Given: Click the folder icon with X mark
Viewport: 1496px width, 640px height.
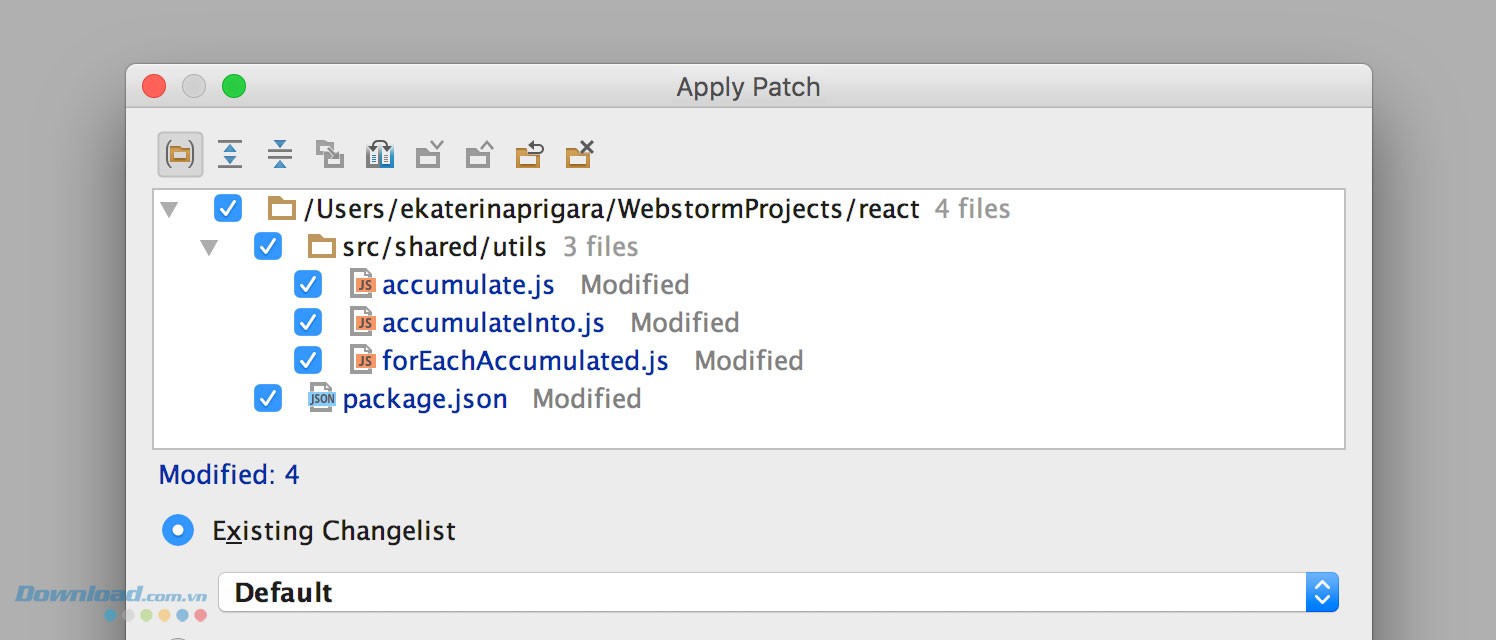Looking at the screenshot, I should pos(579,154).
